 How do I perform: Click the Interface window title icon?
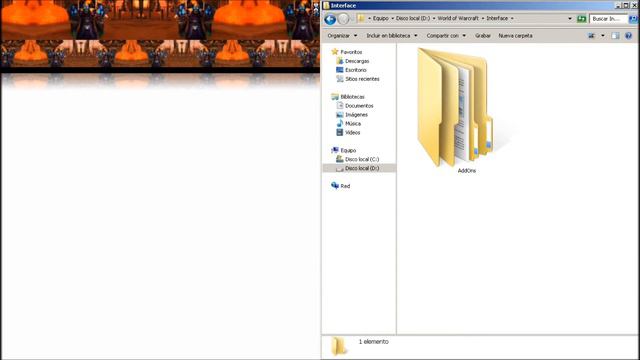click(x=326, y=5)
